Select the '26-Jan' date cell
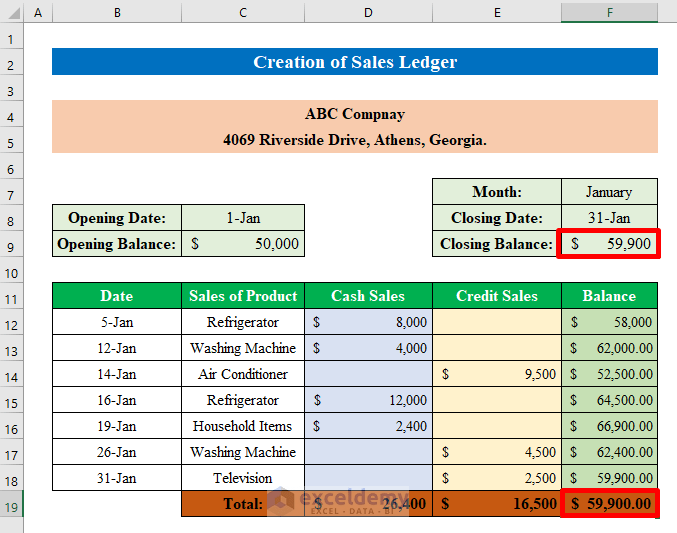 pos(117,452)
